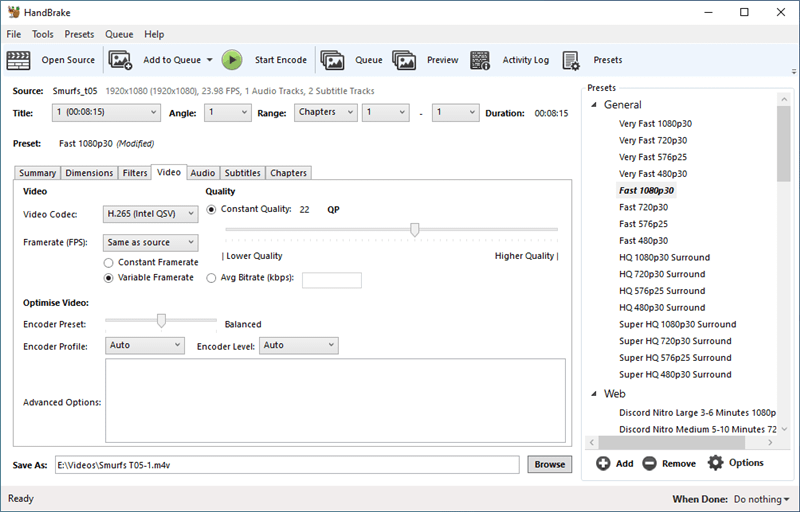Image resolution: width=800 pixels, height=512 pixels.
Task: Select Discord Nitro Large 3-6 Minutes preset
Action: pos(697,413)
